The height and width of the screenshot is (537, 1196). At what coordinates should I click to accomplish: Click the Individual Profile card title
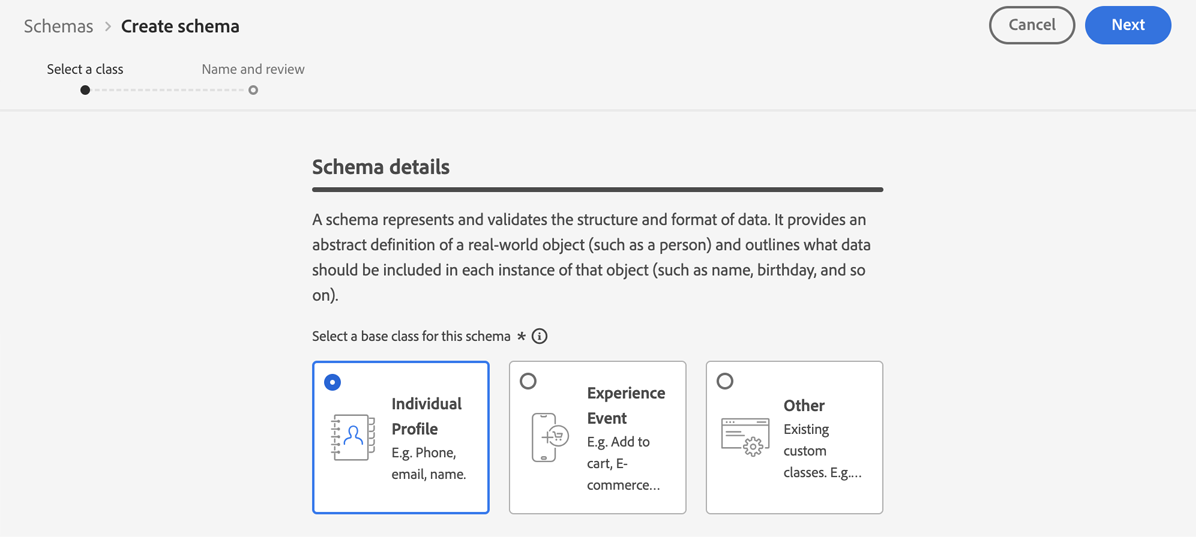coord(426,416)
